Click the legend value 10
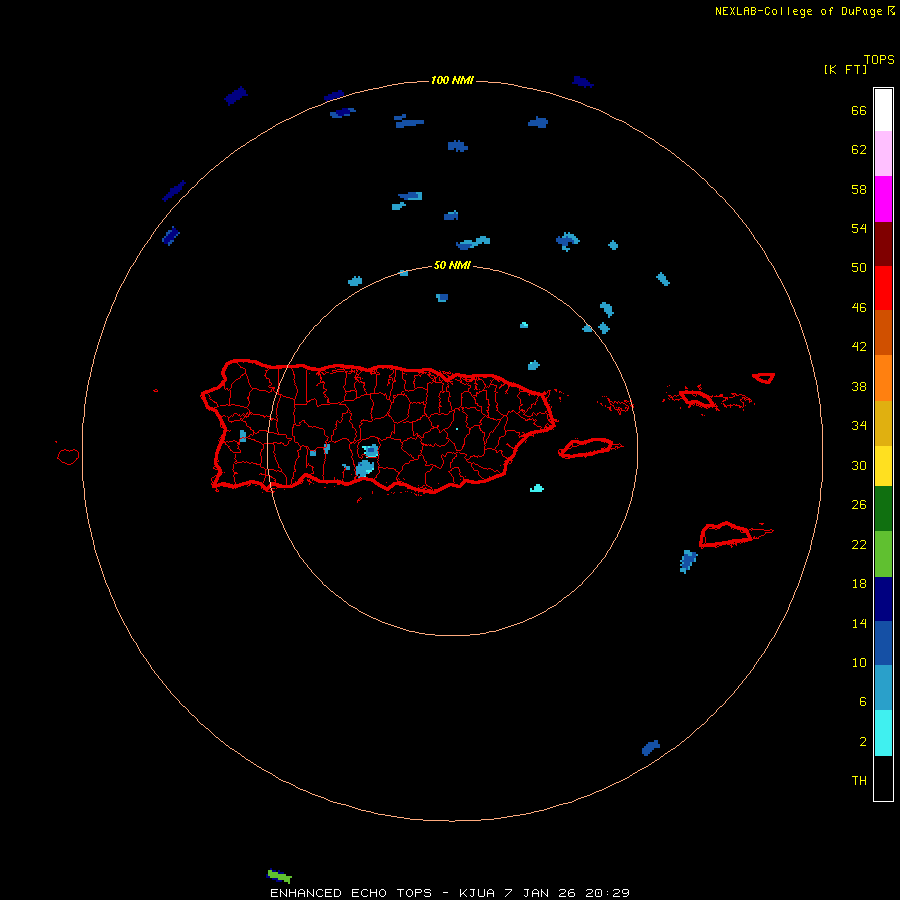 [x=859, y=663]
